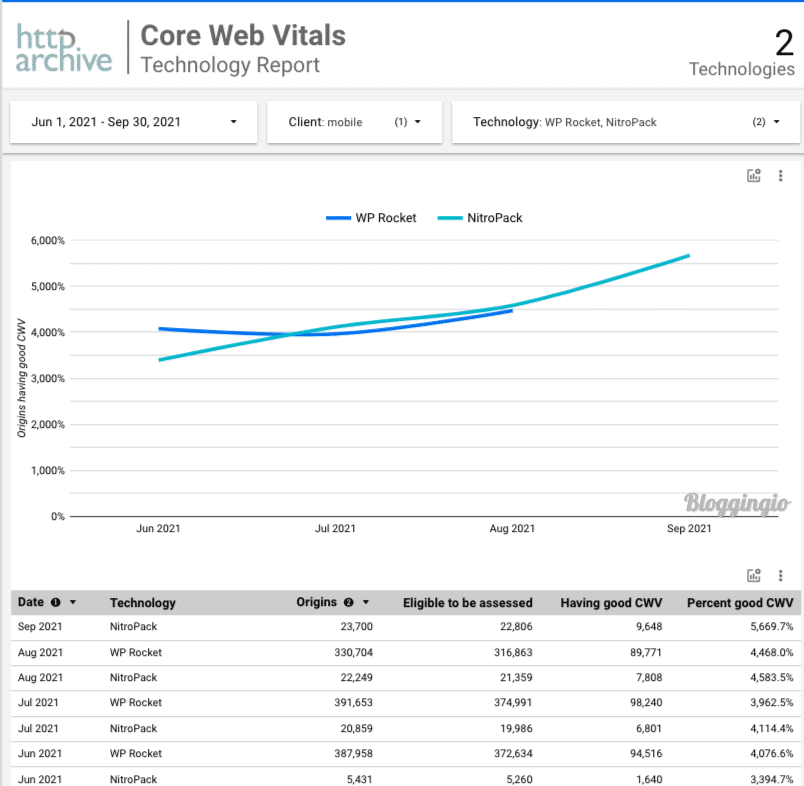The image size is (804, 786).
Task: Click origins value 387,958
Action: pos(353,754)
